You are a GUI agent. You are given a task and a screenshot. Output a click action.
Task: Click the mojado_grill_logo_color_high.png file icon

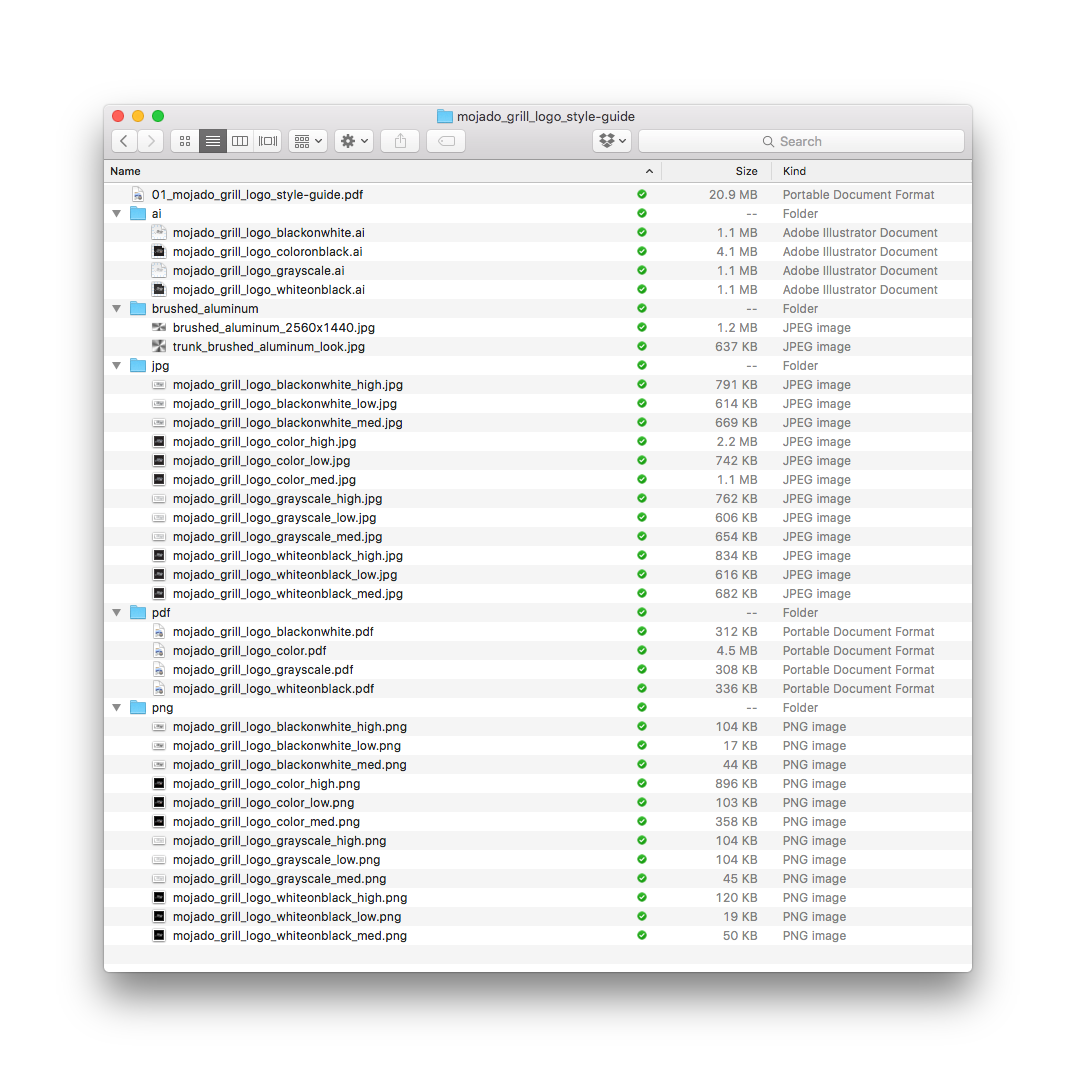159,783
